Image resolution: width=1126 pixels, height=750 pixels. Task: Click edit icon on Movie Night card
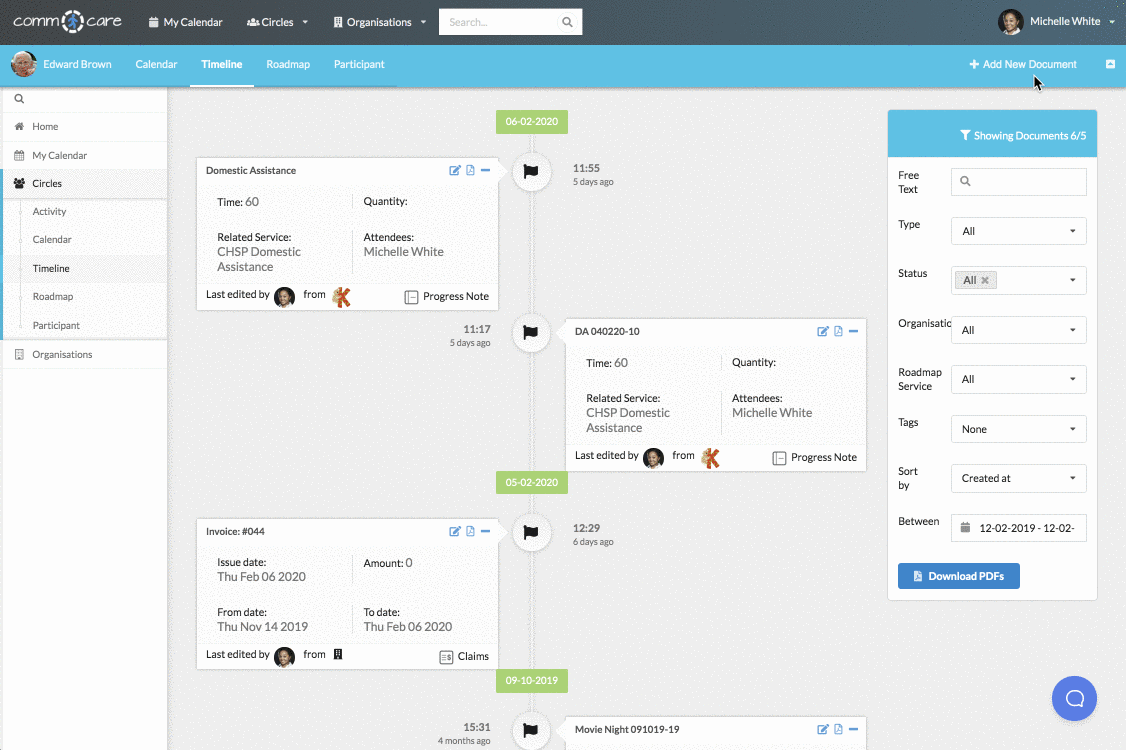(x=823, y=729)
